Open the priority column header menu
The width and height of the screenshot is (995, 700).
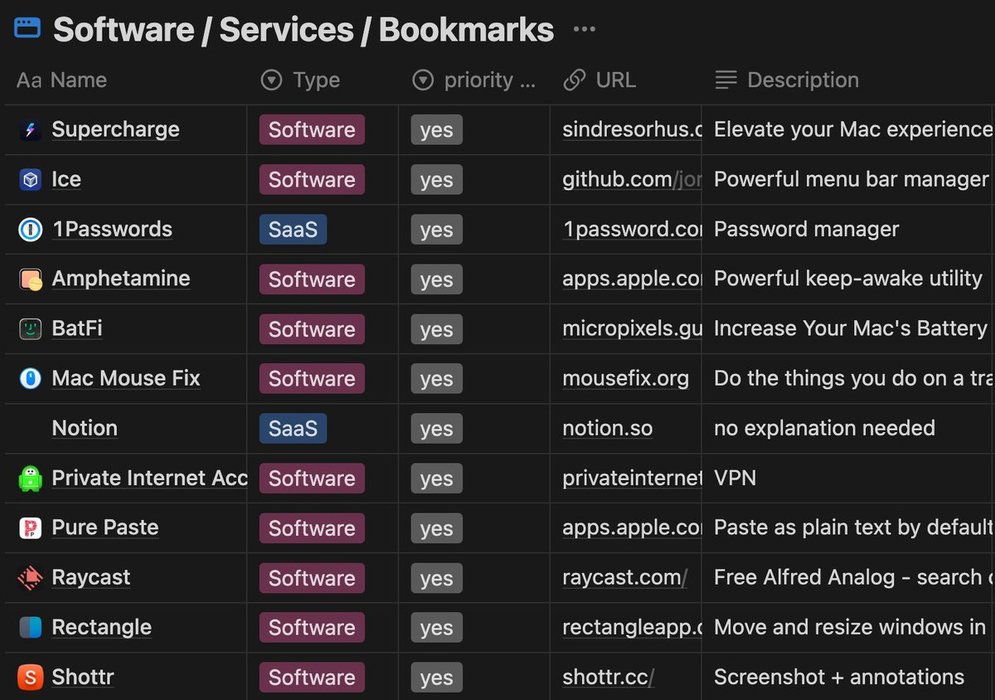point(474,80)
